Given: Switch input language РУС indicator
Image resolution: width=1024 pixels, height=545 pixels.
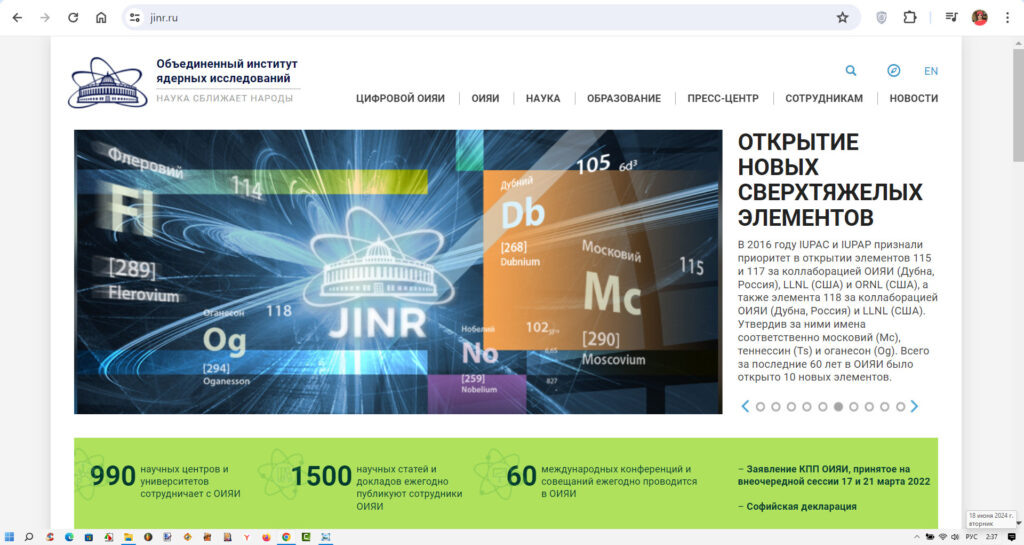Looking at the screenshot, I should (x=972, y=537).
